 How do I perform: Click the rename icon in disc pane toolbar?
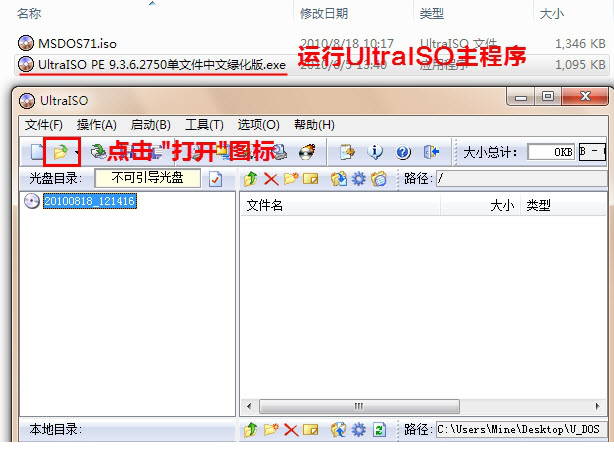[x=311, y=179]
